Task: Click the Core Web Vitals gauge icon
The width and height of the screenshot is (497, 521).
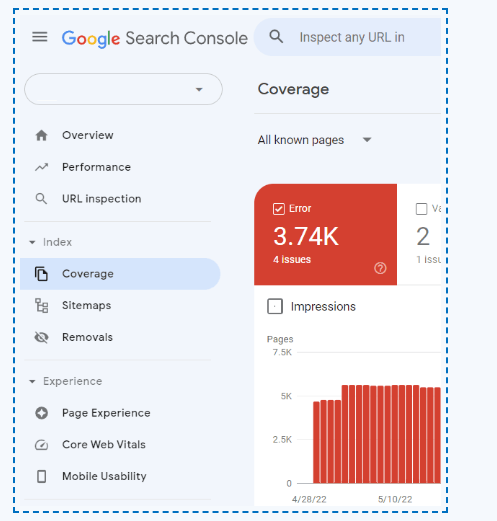Action: 42,445
